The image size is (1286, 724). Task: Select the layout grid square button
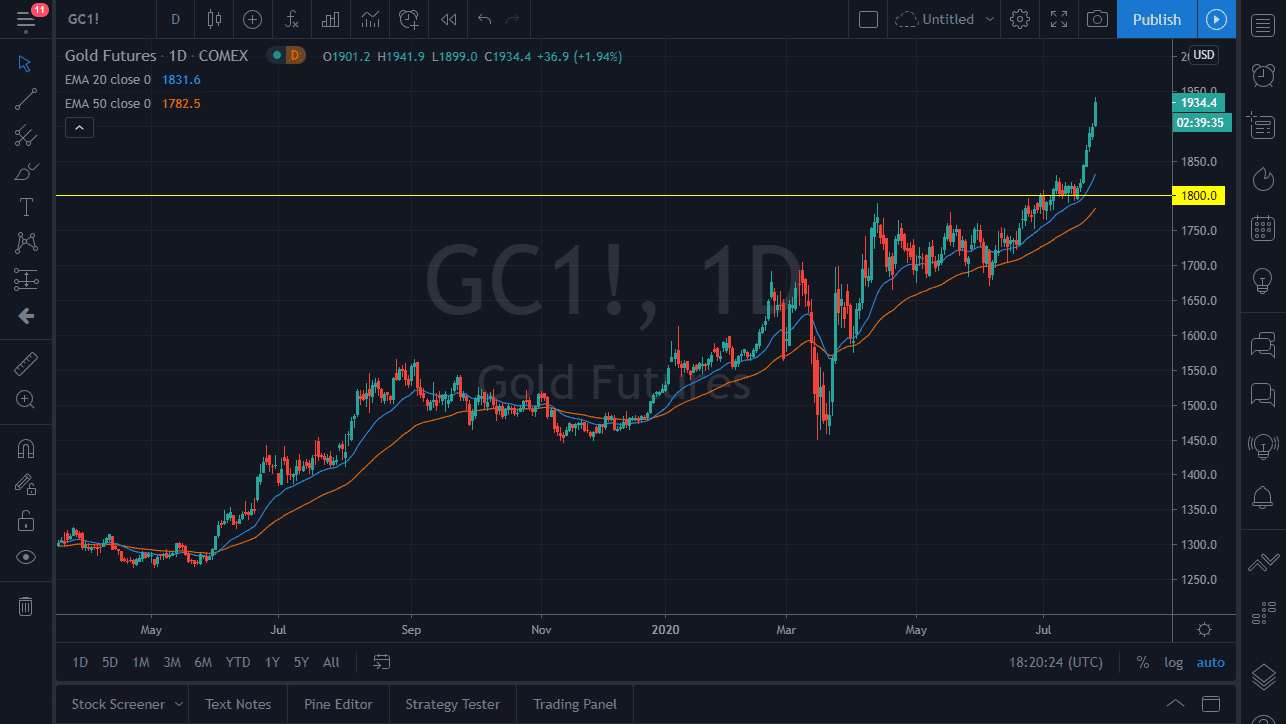tap(868, 19)
